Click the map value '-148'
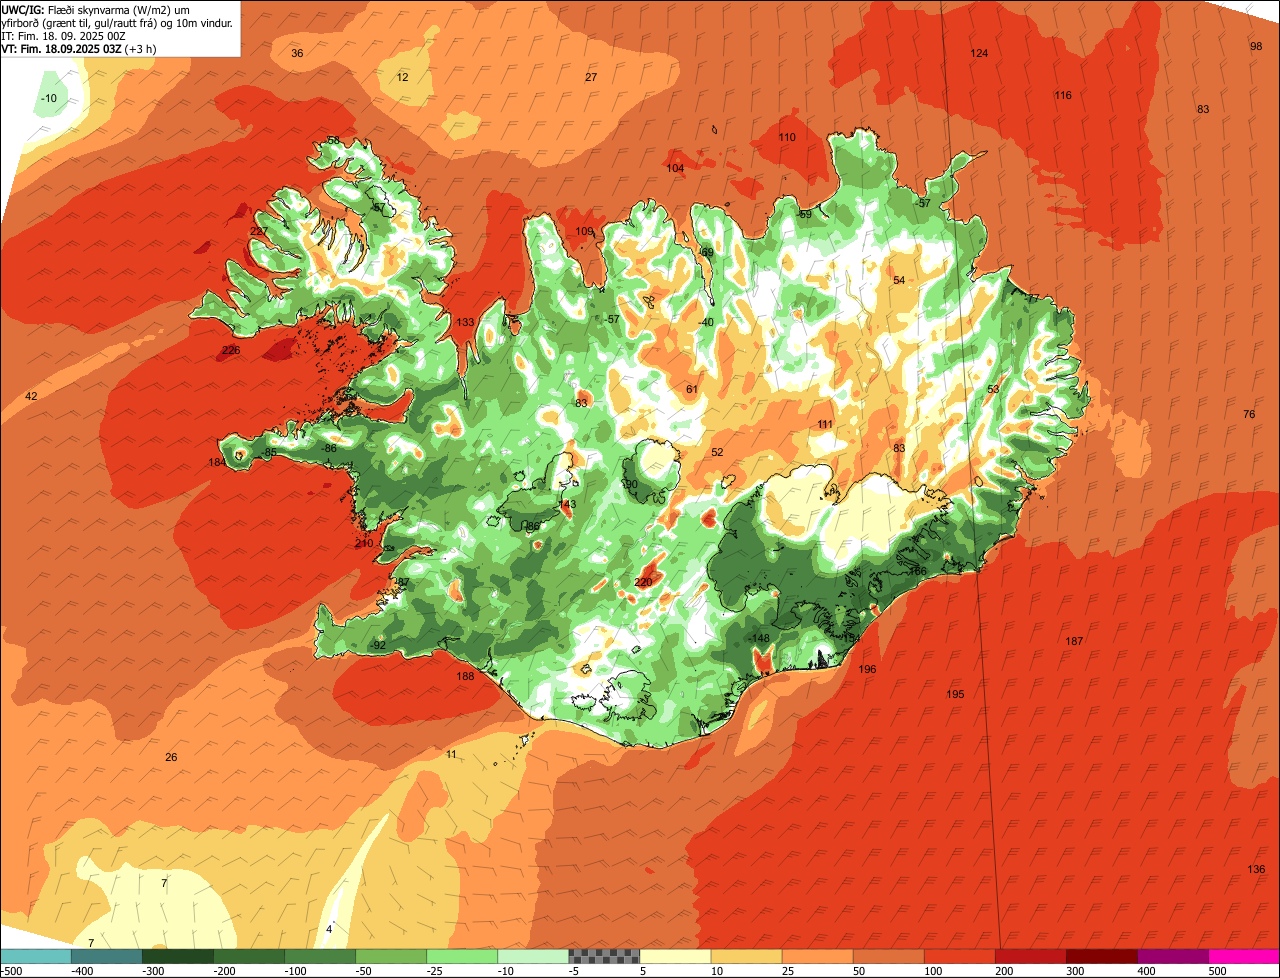The image size is (1280, 978). pos(760,638)
